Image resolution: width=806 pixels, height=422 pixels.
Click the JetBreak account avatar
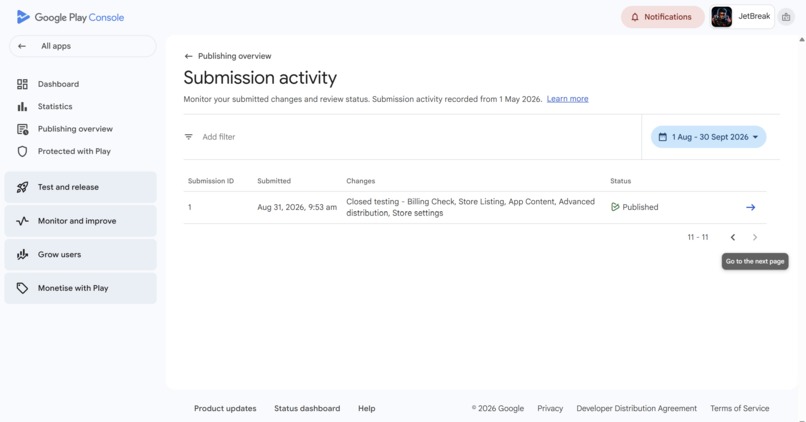(722, 17)
